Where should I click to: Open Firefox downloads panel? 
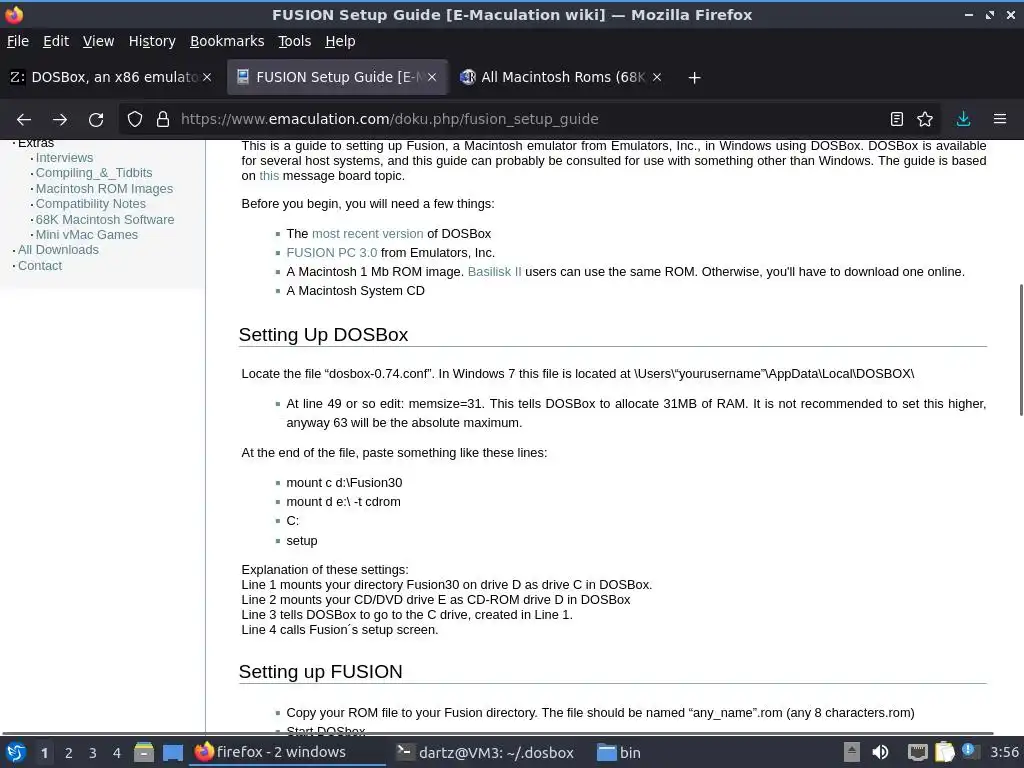tap(963, 119)
